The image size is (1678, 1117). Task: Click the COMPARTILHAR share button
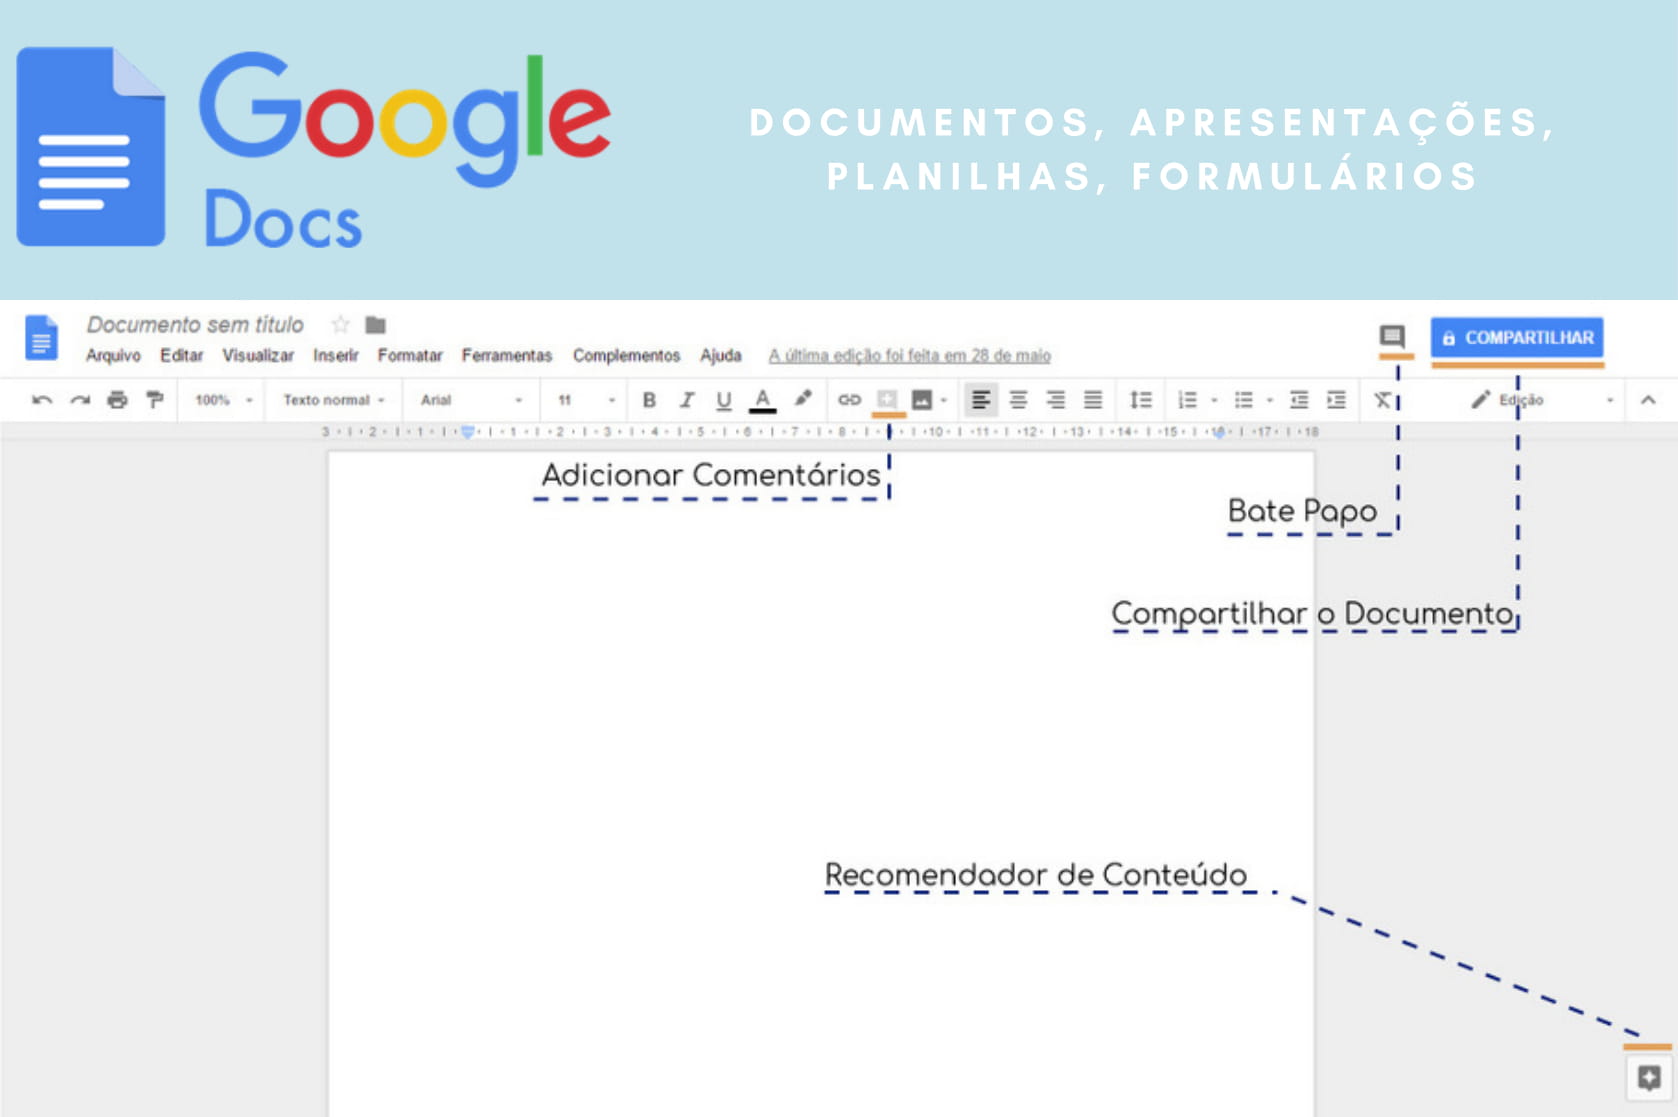click(1517, 338)
